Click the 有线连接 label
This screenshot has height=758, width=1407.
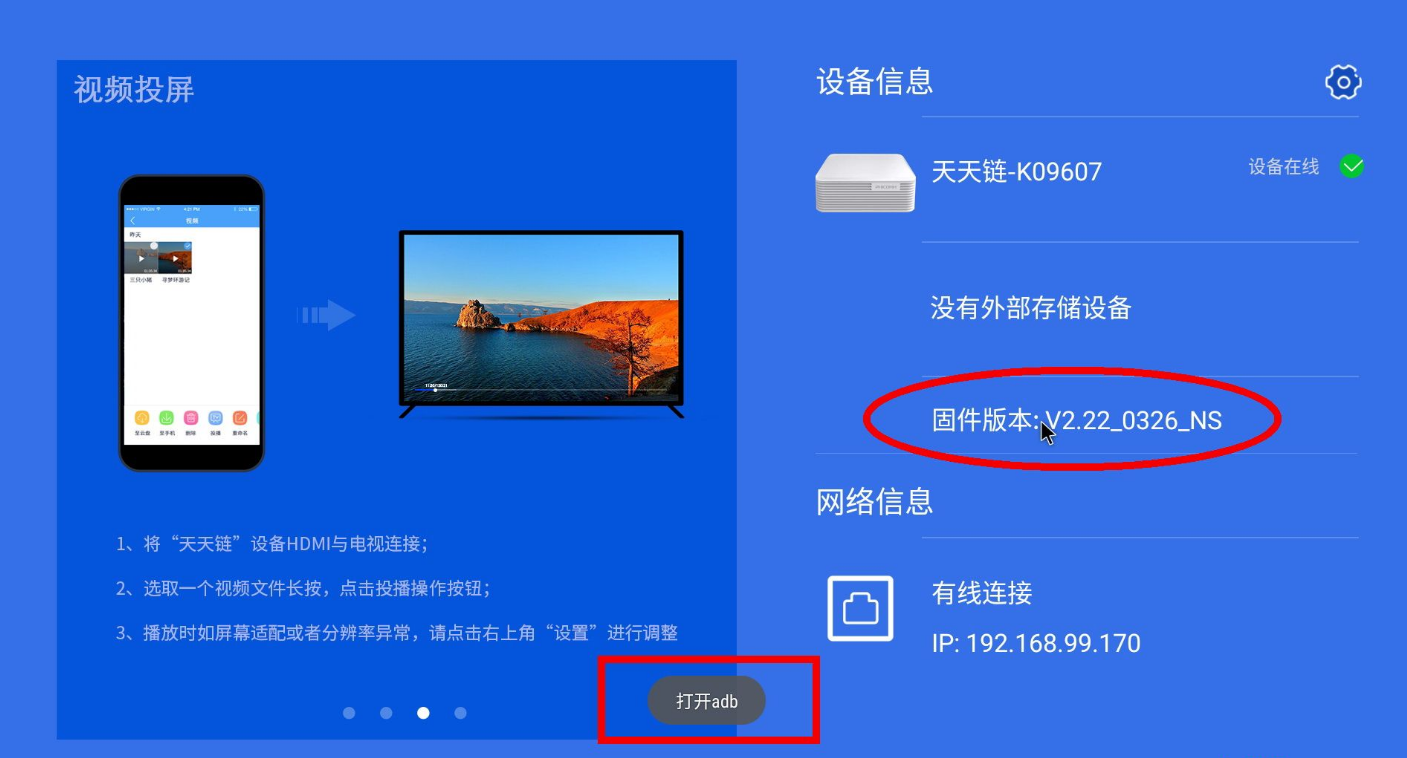point(982,593)
